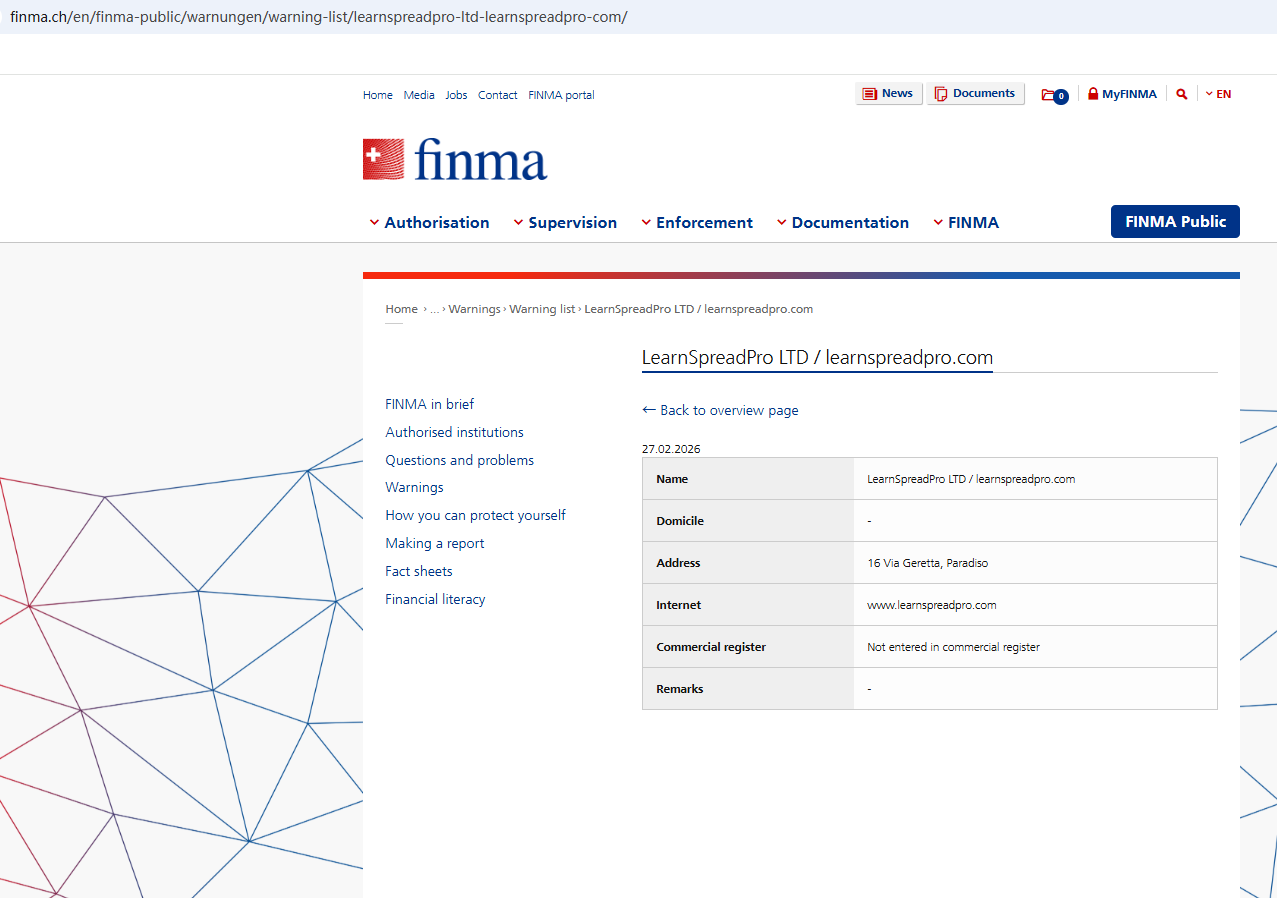Click the Documents button
The height and width of the screenshot is (898, 1277).
(x=975, y=94)
